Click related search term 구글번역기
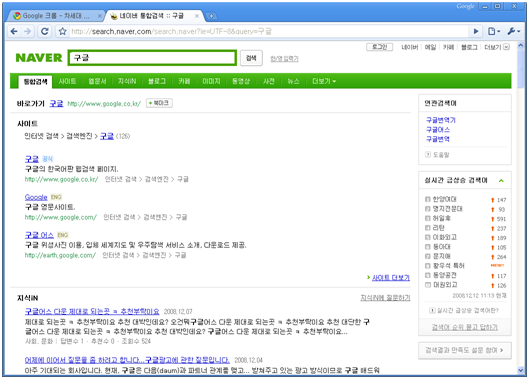The width and height of the screenshot is (529, 379). (441, 120)
